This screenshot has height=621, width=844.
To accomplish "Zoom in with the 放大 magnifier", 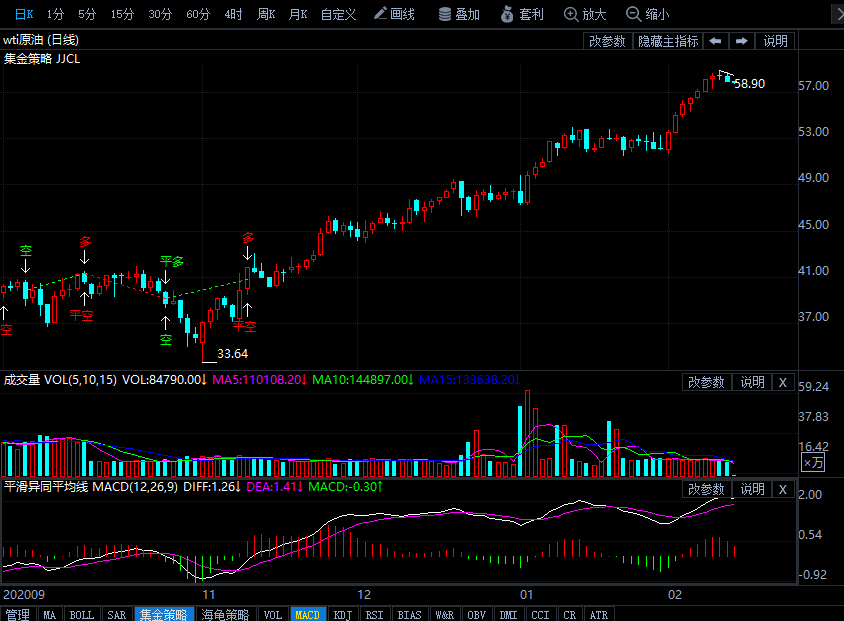I will pyautogui.click(x=585, y=14).
